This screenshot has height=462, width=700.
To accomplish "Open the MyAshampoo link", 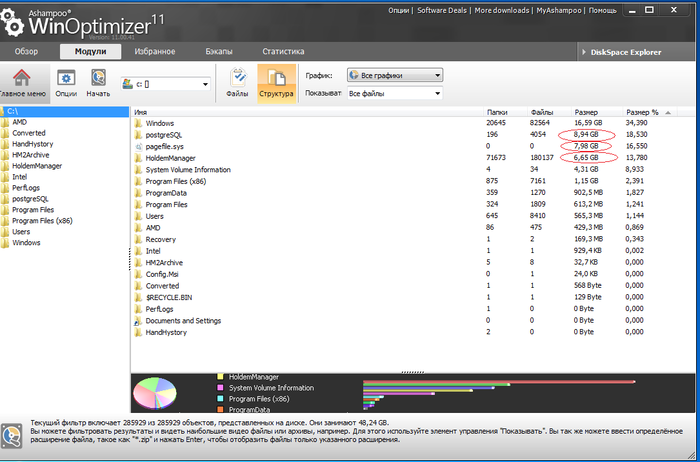I will tap(558, 10).
